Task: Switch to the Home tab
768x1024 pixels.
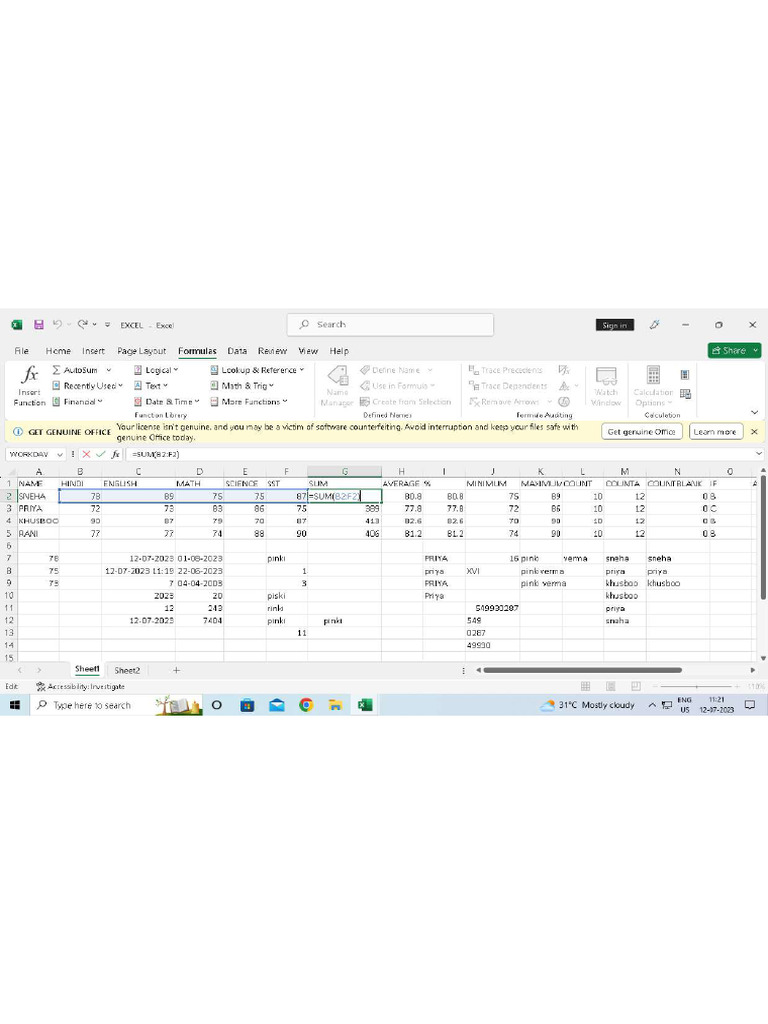Action: click(58, 351)
